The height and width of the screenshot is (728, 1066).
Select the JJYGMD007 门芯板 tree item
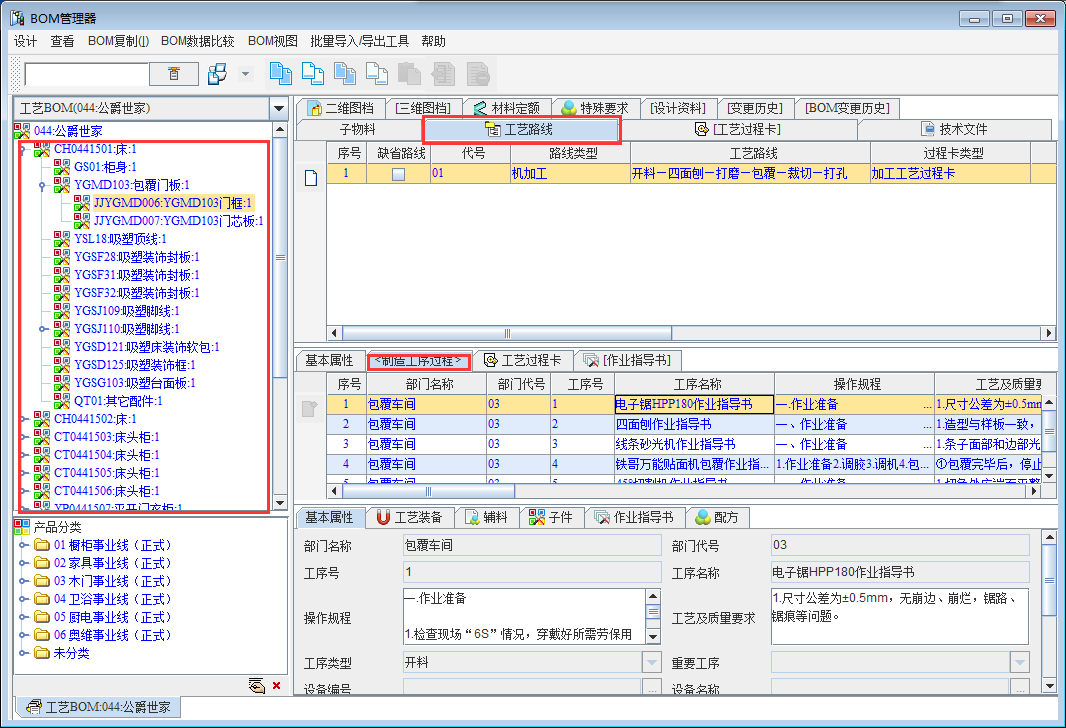click(178, 220)
